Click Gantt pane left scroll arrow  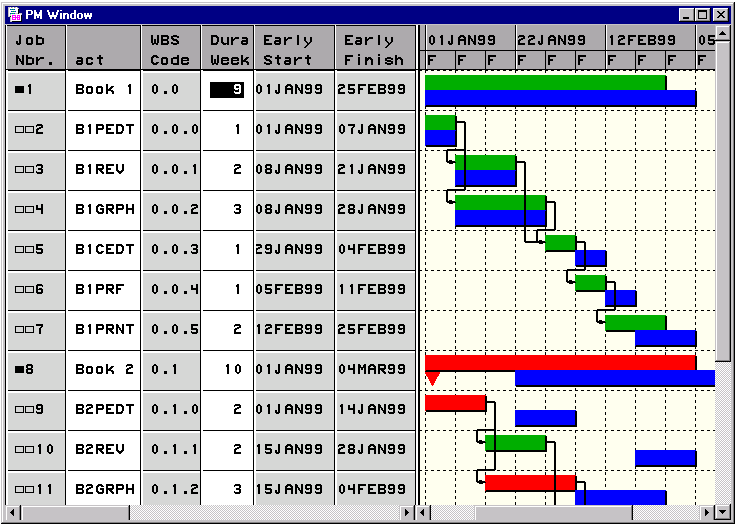click(422, 512)
